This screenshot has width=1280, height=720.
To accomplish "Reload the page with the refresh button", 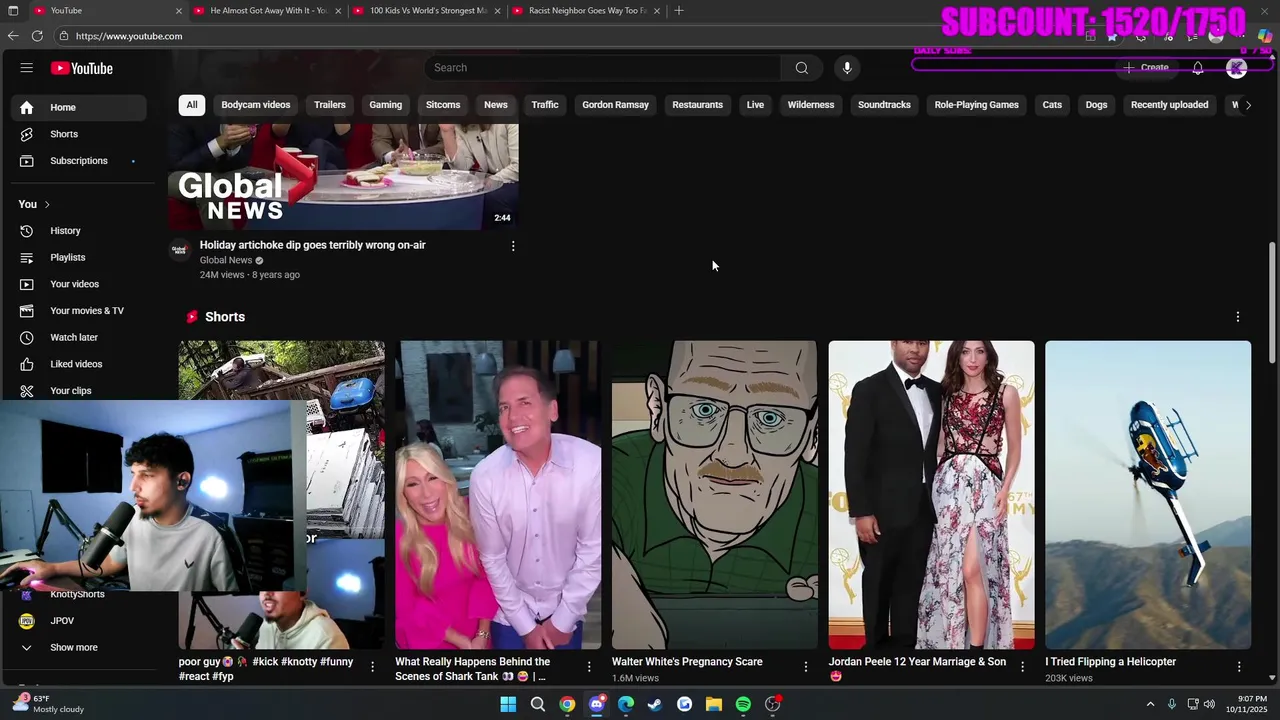I will [37, 36].
